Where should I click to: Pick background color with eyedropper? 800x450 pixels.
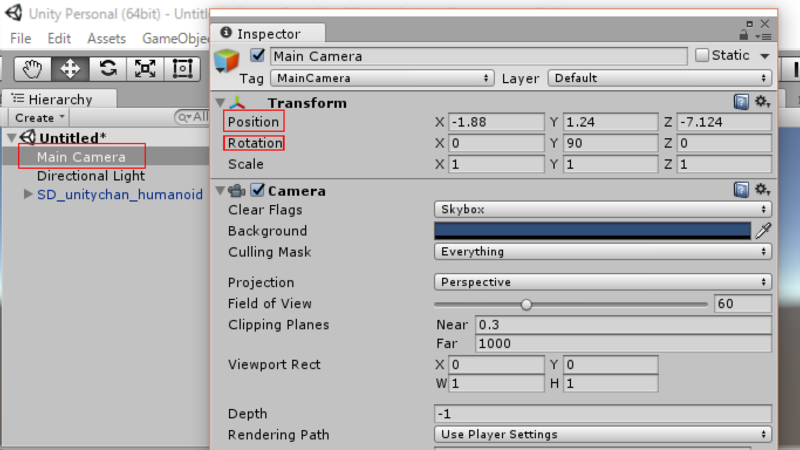click(763, 231)
